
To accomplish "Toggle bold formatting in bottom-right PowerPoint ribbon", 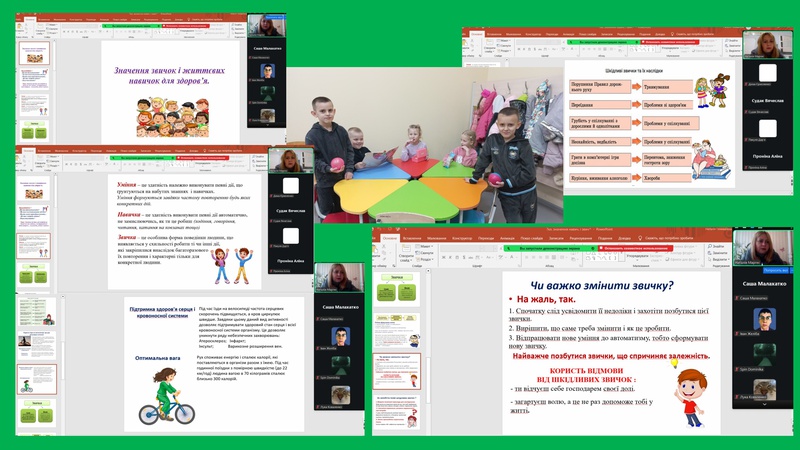I will (x=443, y=258).
